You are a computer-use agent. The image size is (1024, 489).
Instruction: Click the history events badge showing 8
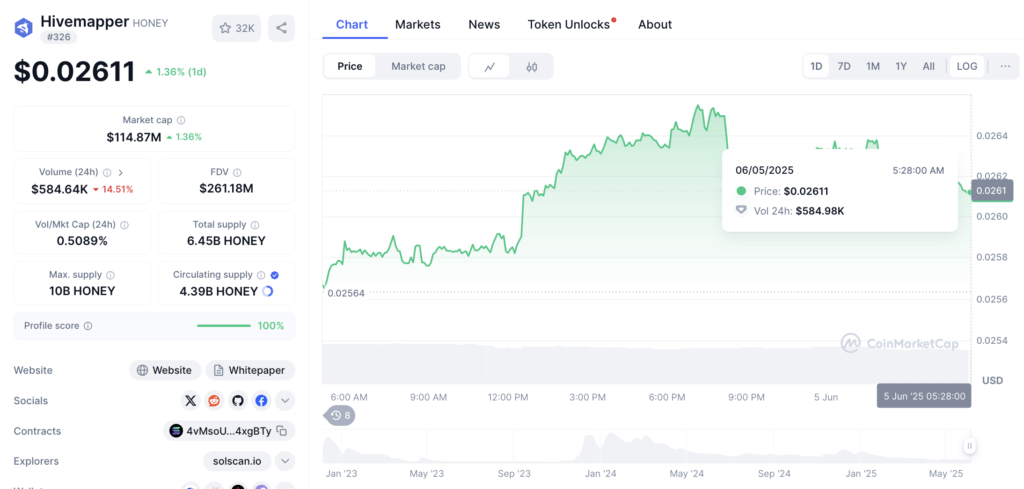pos(340,415)
